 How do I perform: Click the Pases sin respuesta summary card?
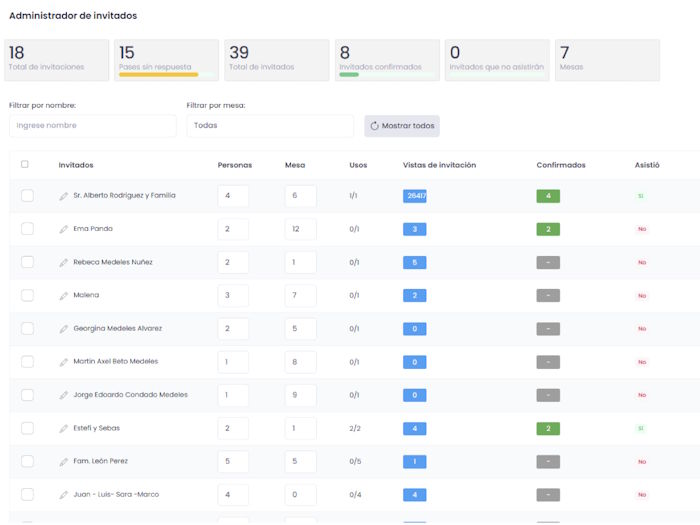[x=166, y=59]
